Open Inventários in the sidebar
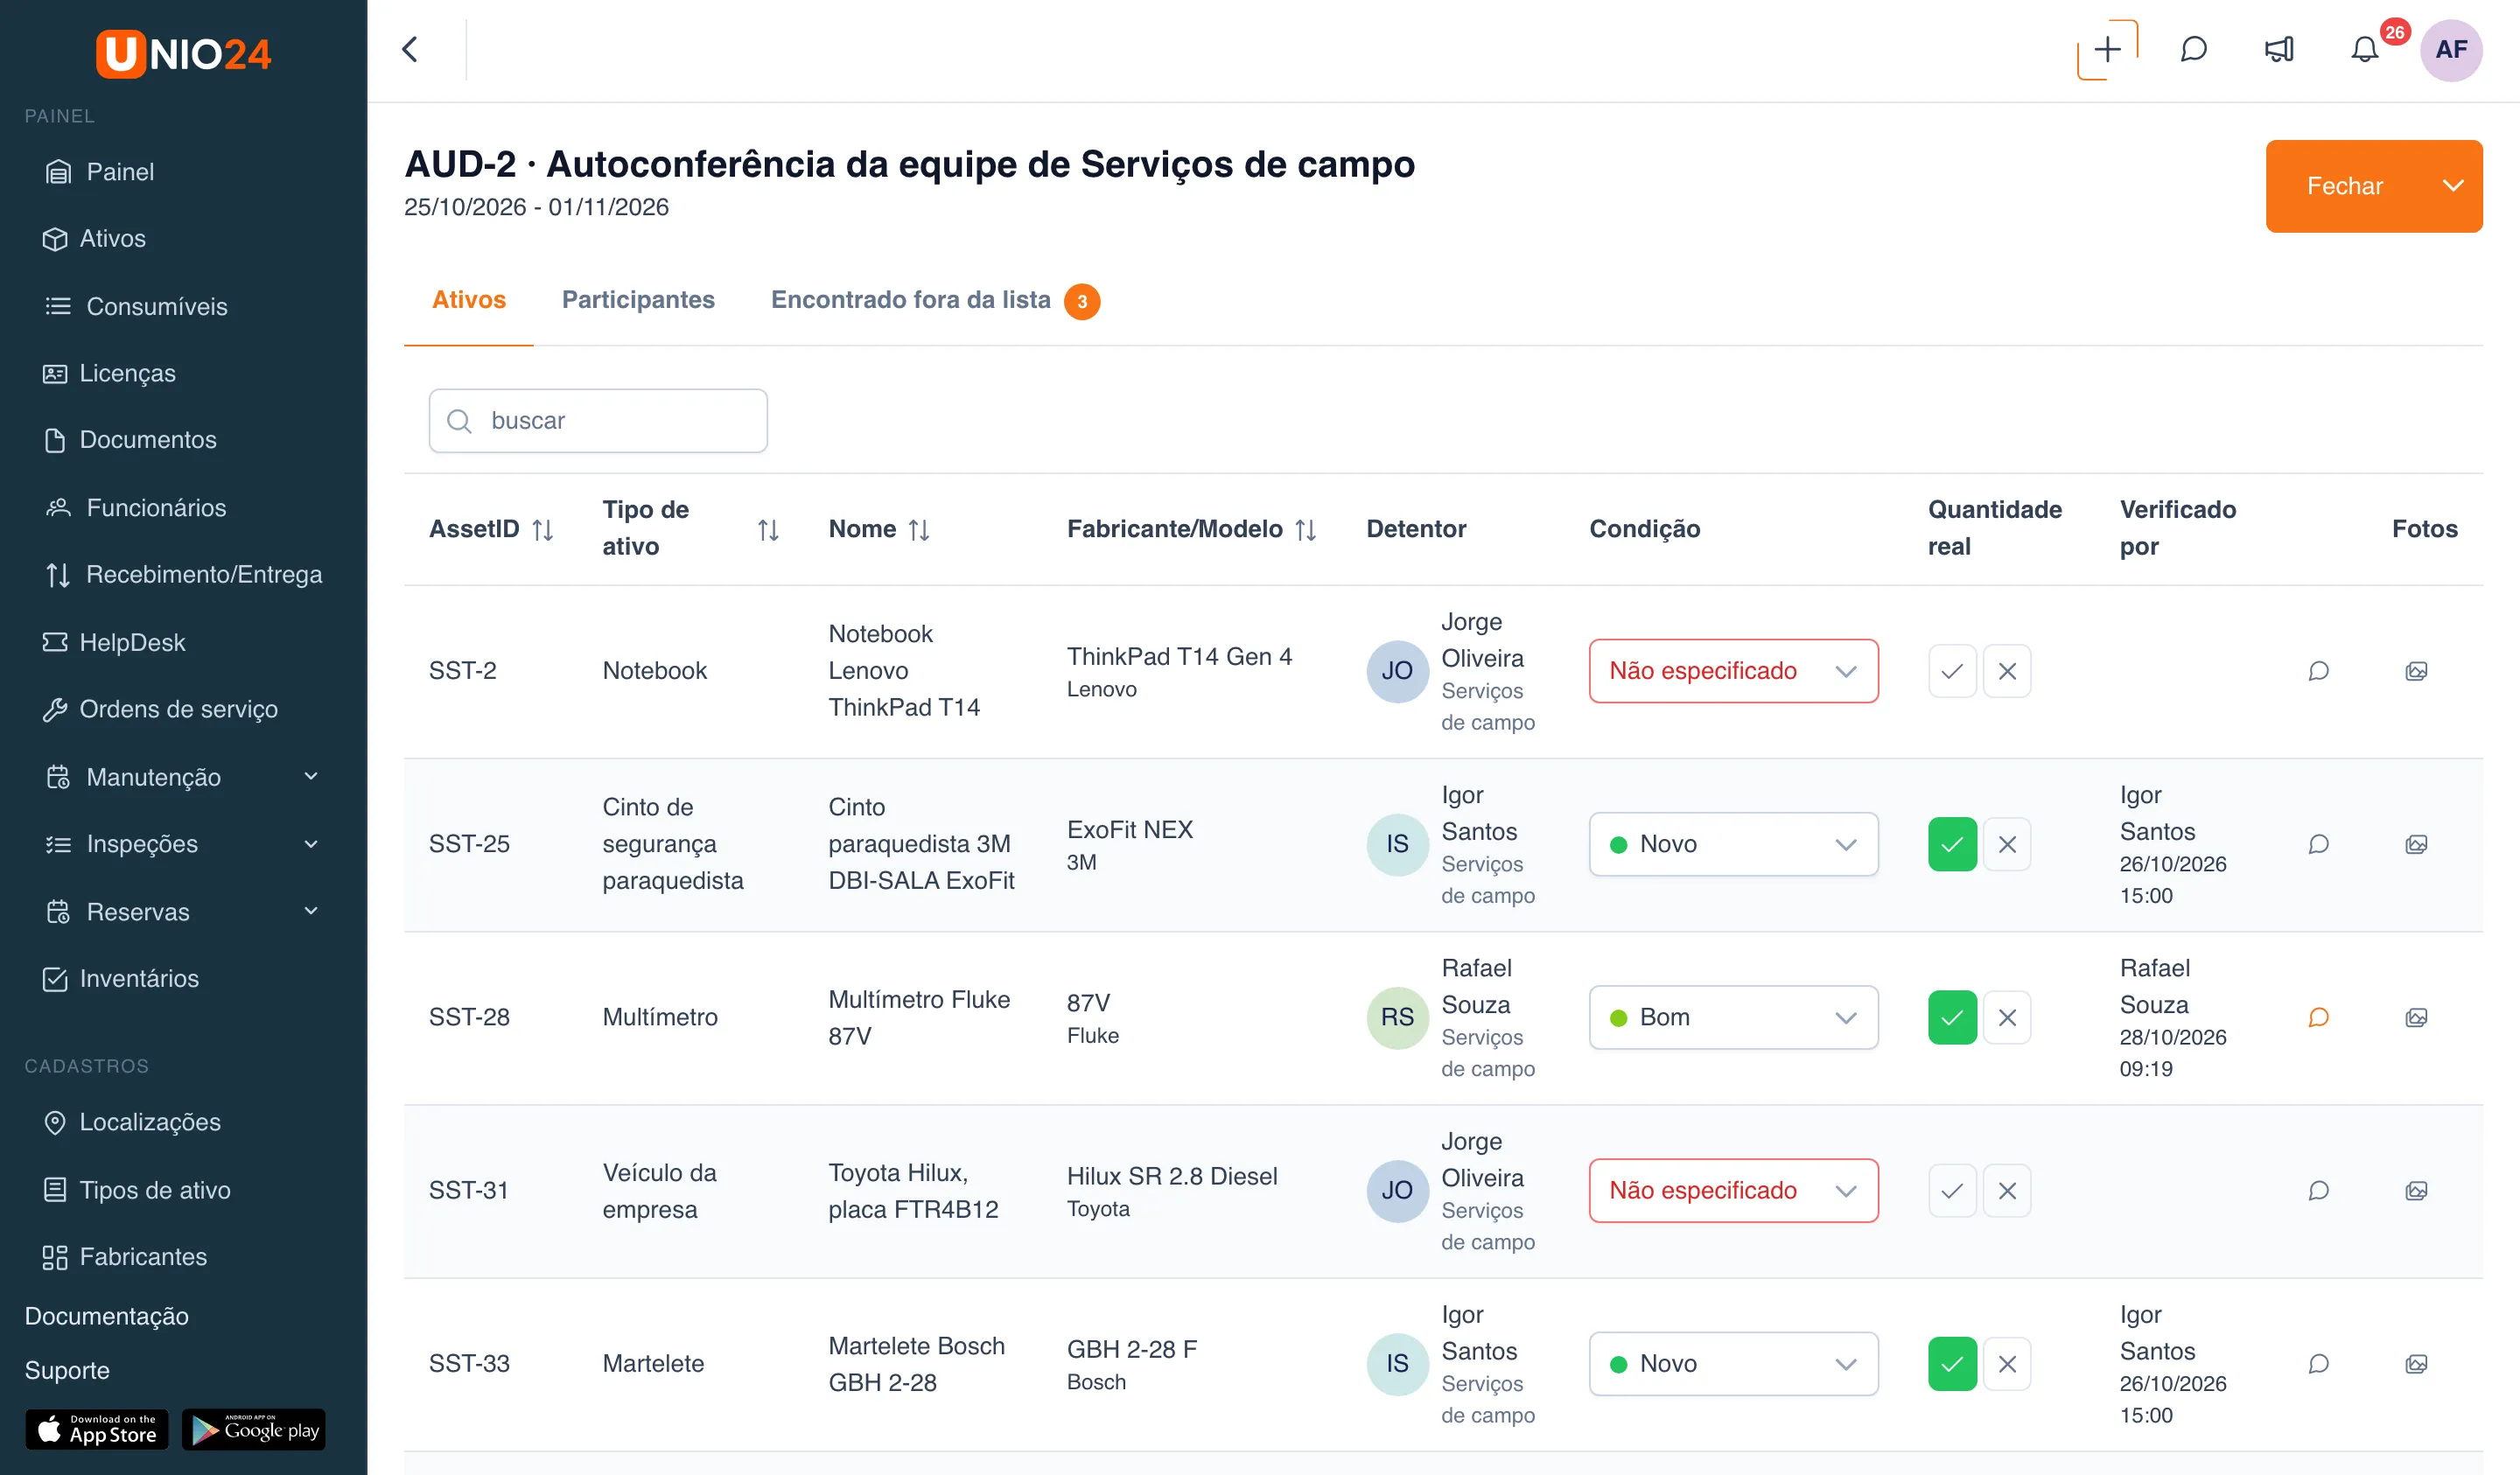This screenshot has width=2520, height=1475. [139, 978]
